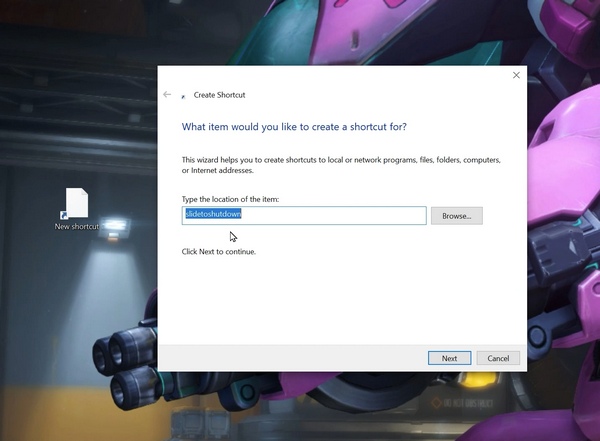Focus the item location text field
The image size is (600, 441).
tap(330, 215)
